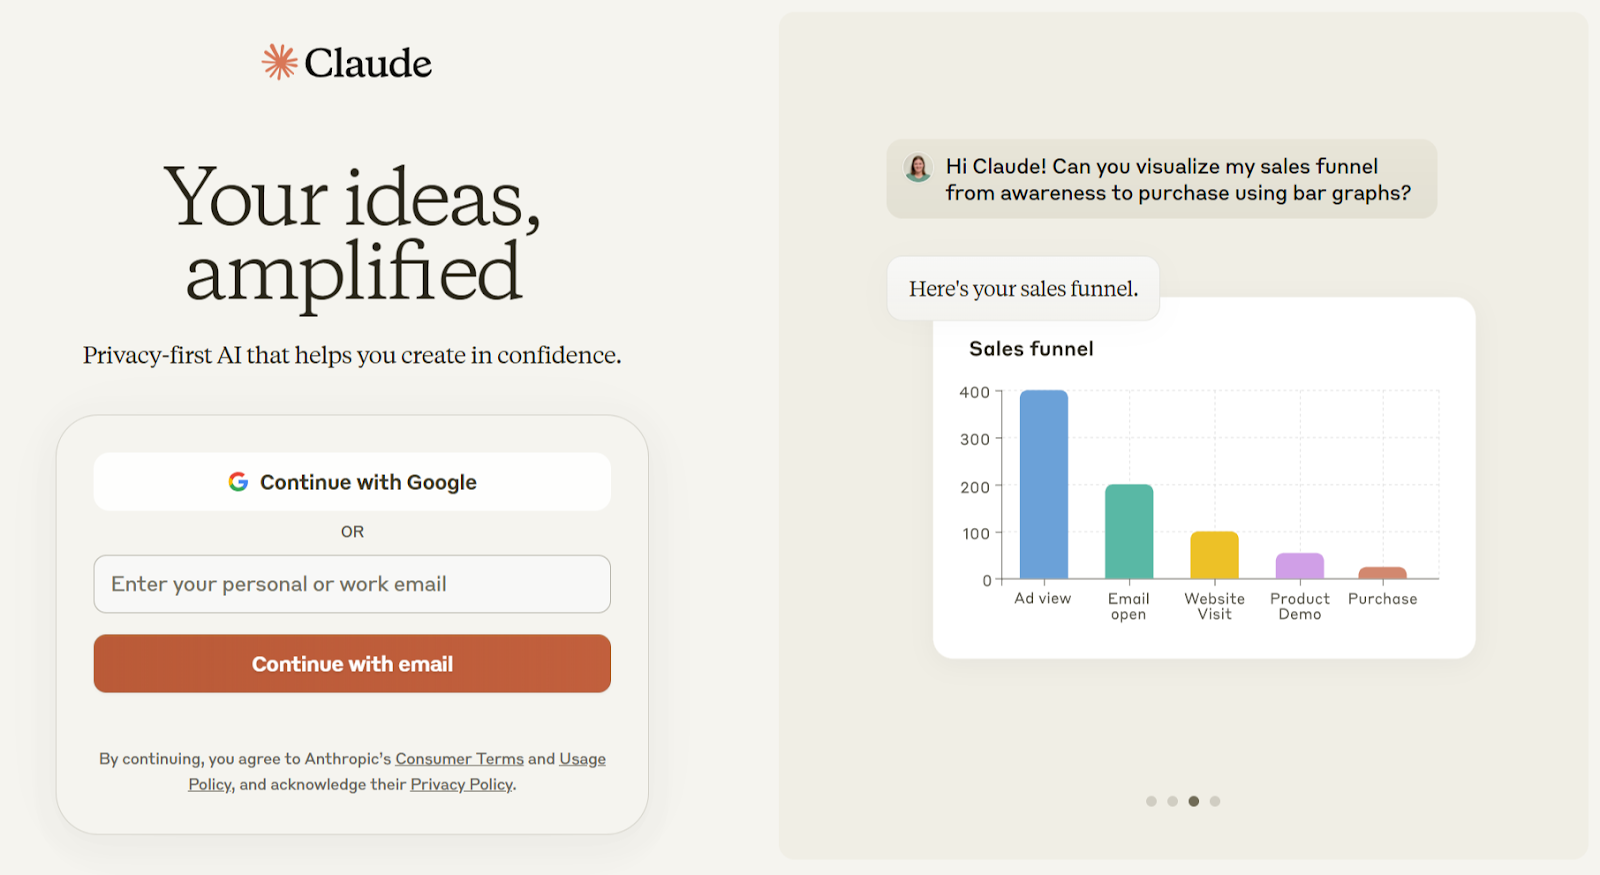Click the "300" y-axis value
Image resolution: width=1600 pixels, height=875 pixels.
(x=975, y=439)
